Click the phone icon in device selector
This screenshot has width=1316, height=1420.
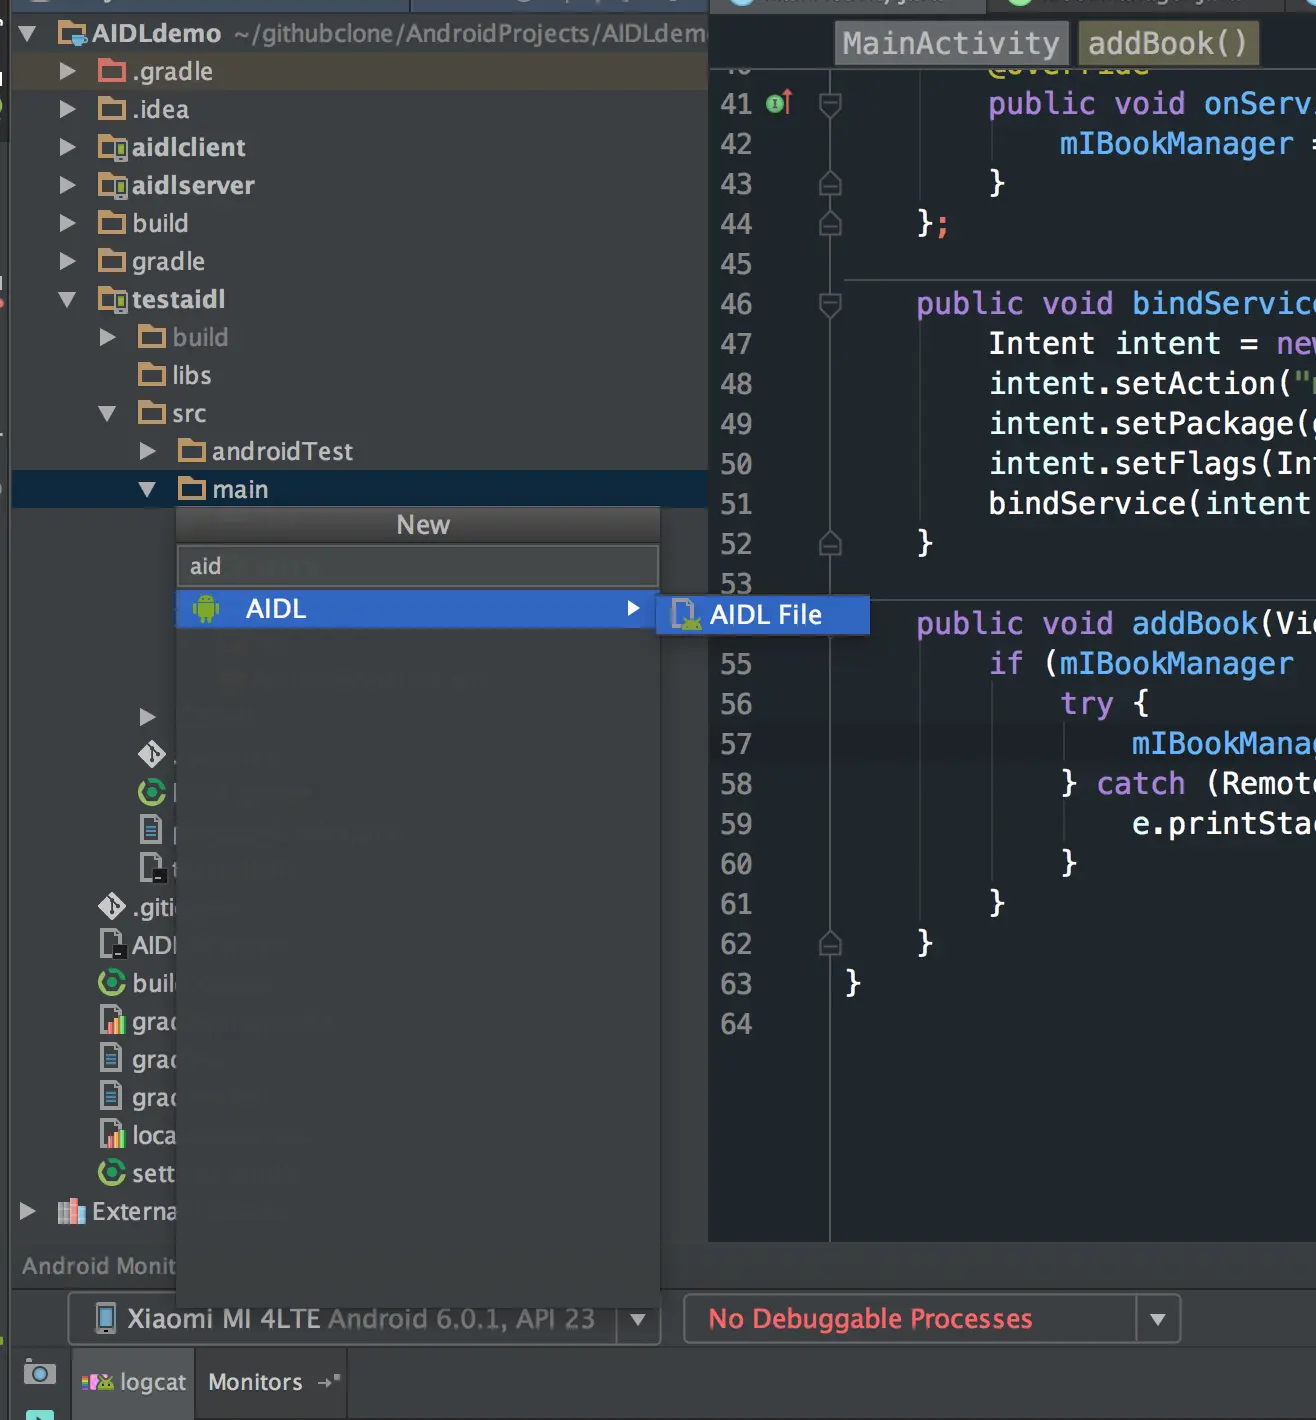pyautogui.click(x=105, y=1319)
